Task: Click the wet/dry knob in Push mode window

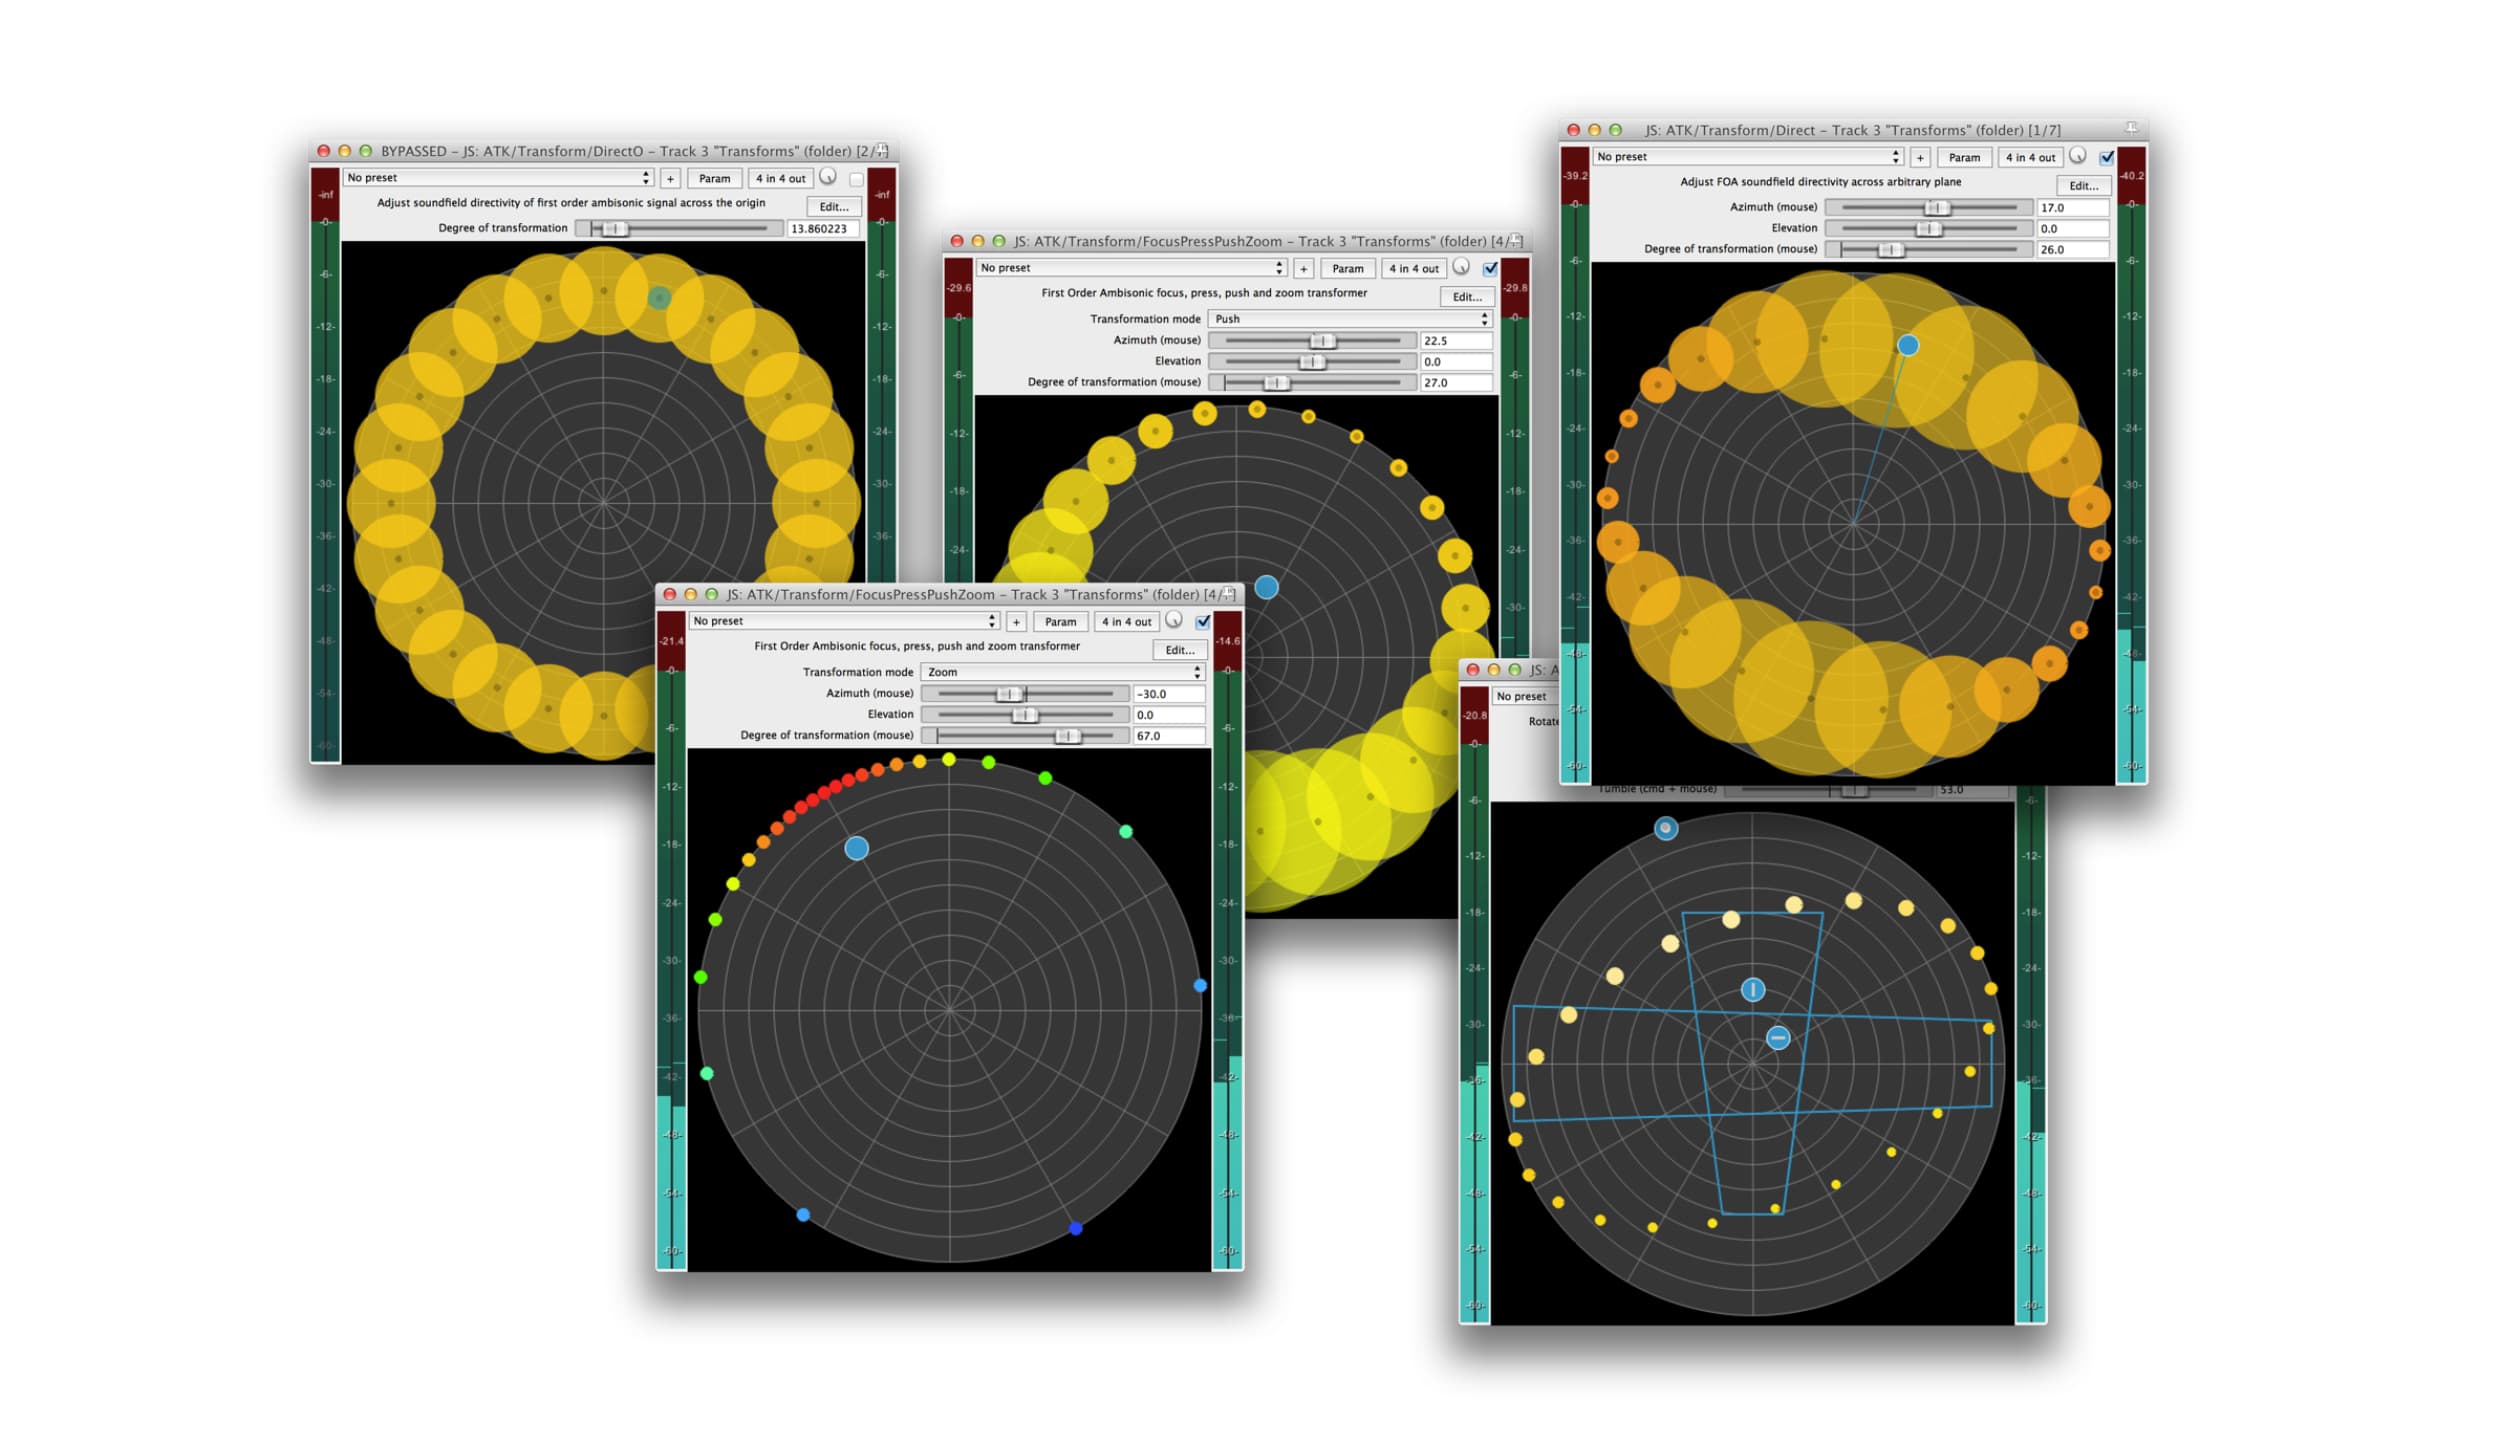Action: pos(1461,267)
